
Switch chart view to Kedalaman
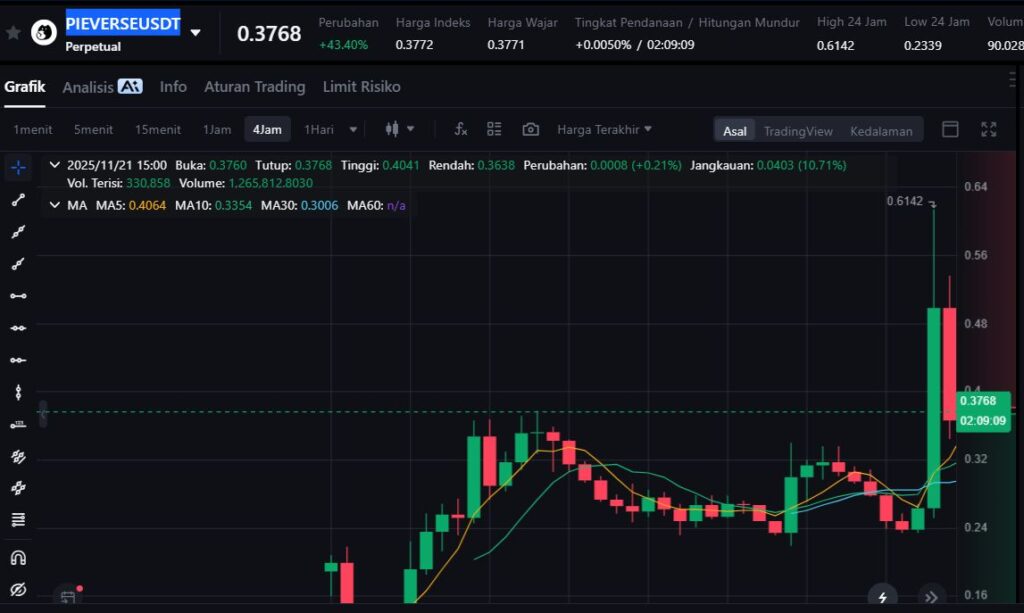880,131
